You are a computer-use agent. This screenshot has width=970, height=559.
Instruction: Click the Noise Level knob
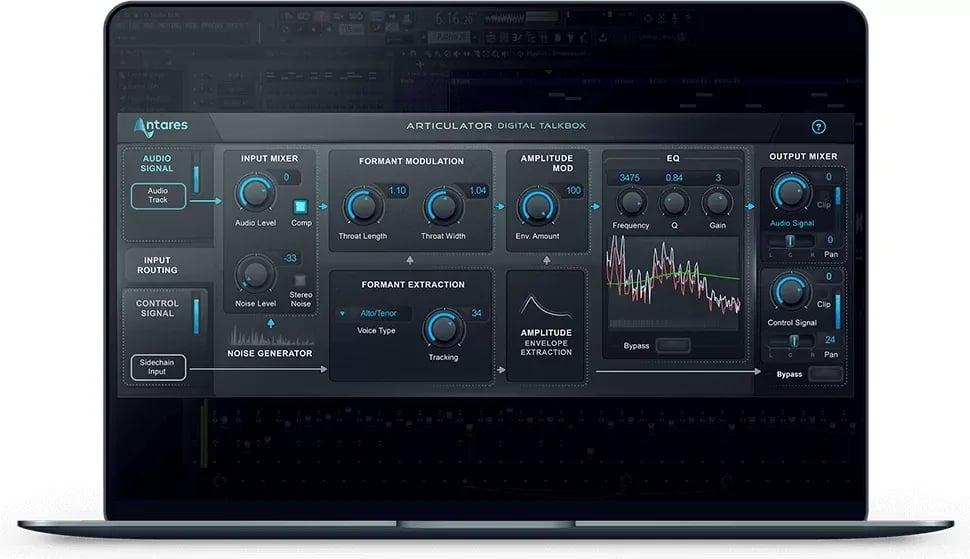click(x=255, y=273)
